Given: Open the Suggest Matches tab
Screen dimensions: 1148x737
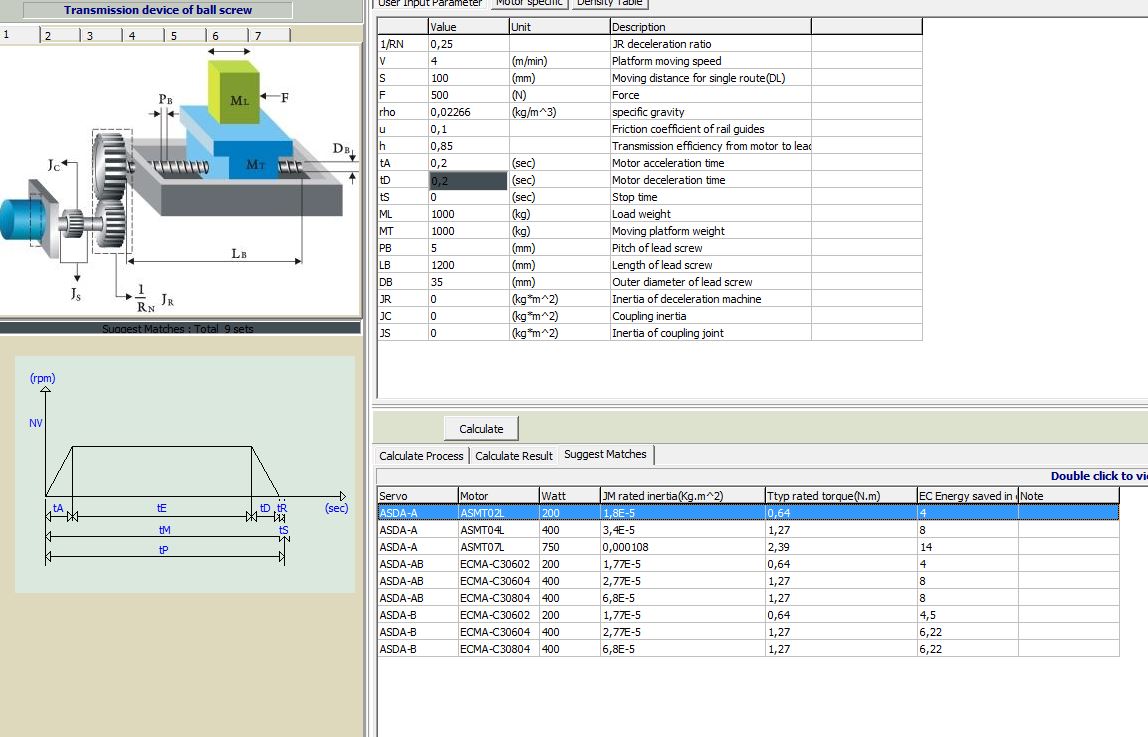Looking at the screenshot, I should (x=605, y=454).
